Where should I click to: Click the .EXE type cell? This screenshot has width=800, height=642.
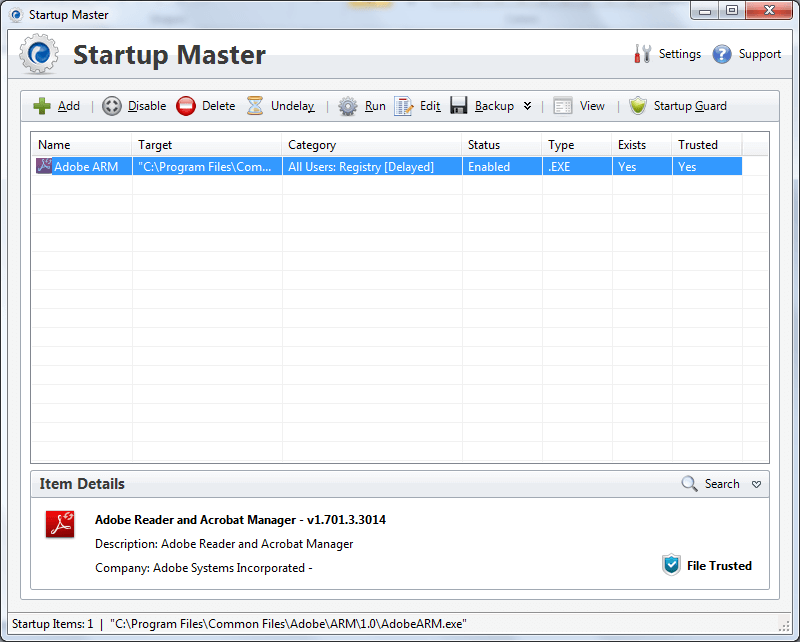point(577,166)
